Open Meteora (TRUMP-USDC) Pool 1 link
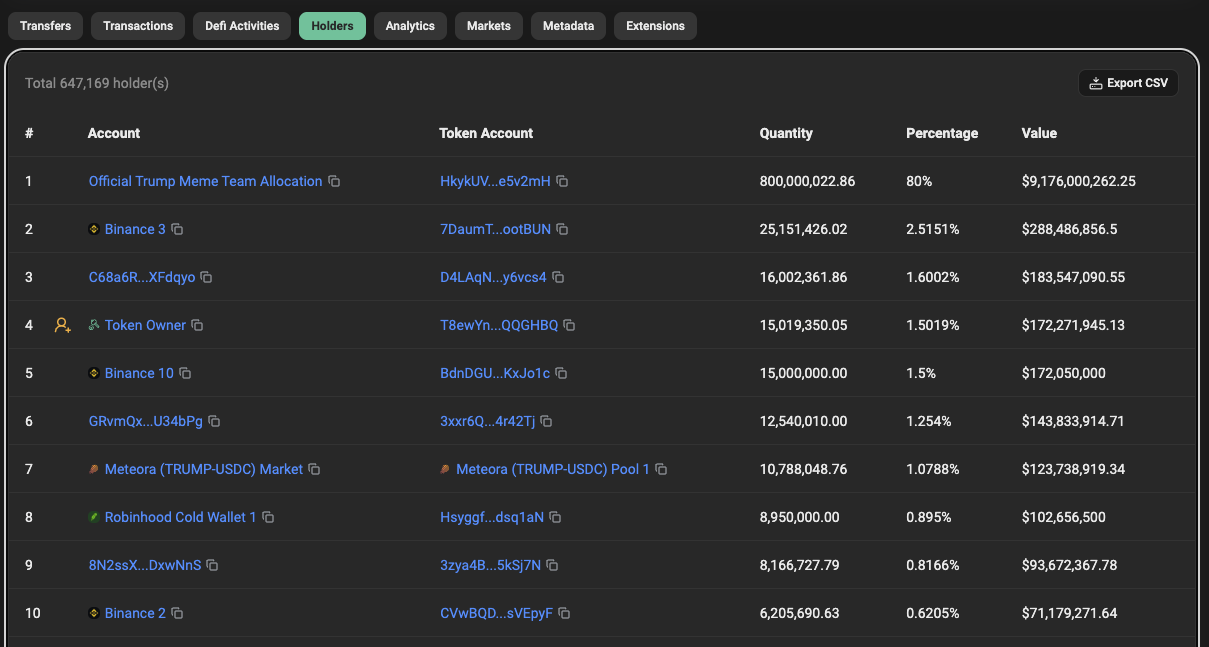1209x647 pixels. click(553, 469)
